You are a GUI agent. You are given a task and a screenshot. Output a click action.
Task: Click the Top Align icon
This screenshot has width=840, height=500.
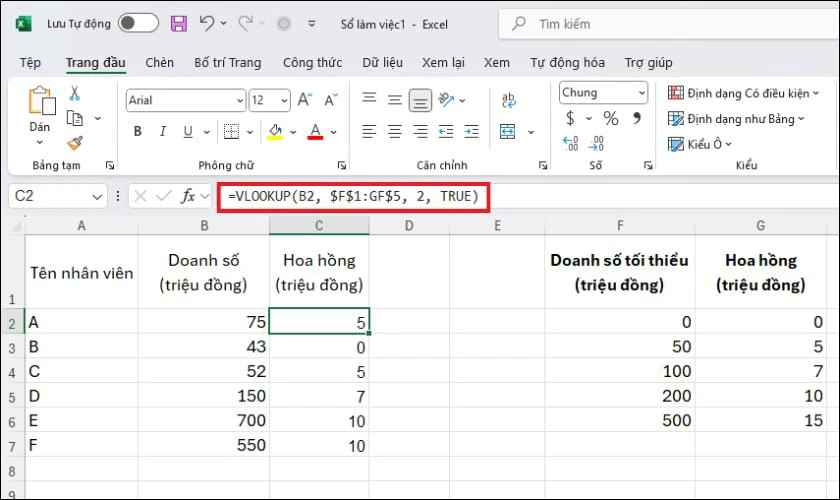pyautogui.click(x=369, y=99)
